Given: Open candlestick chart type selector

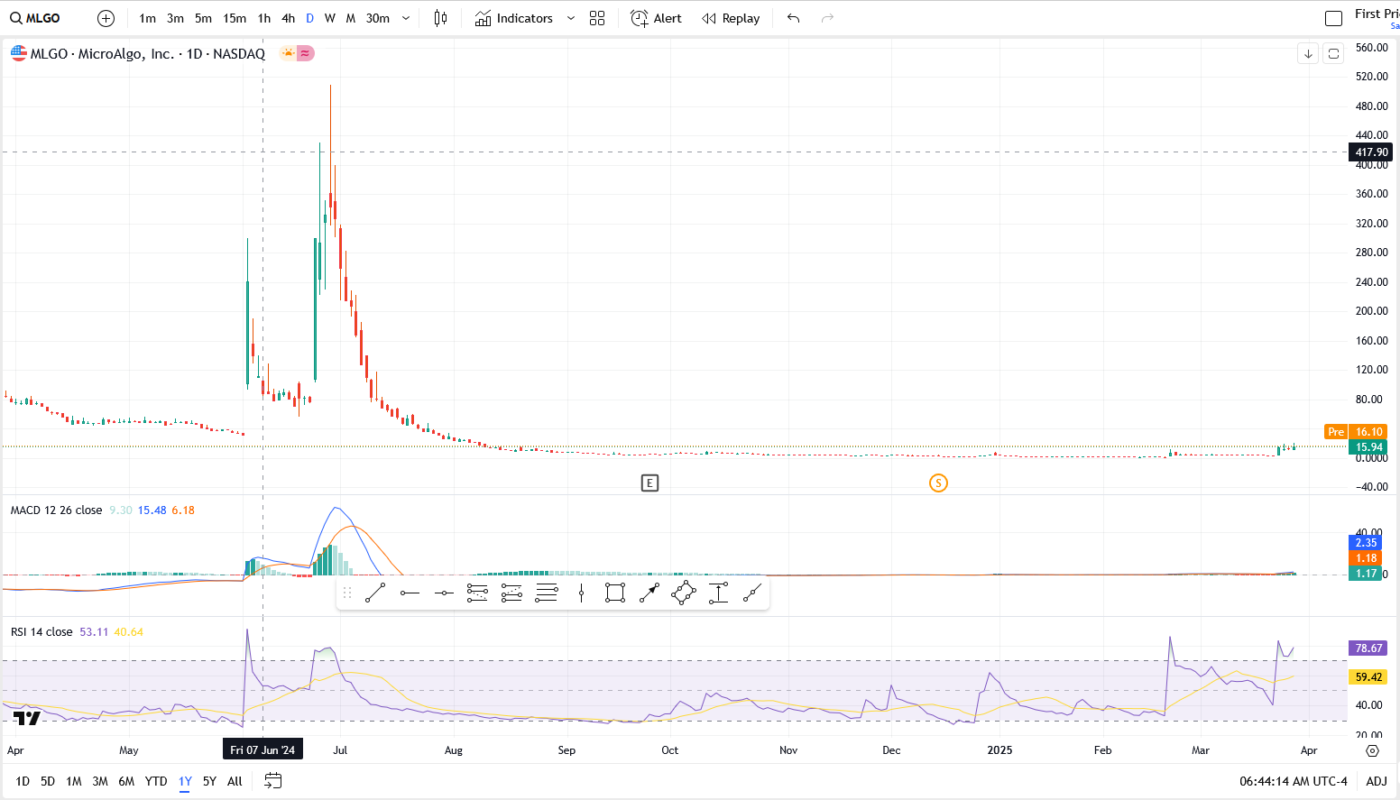Looking at the screenshot, I should coord(440,17).
